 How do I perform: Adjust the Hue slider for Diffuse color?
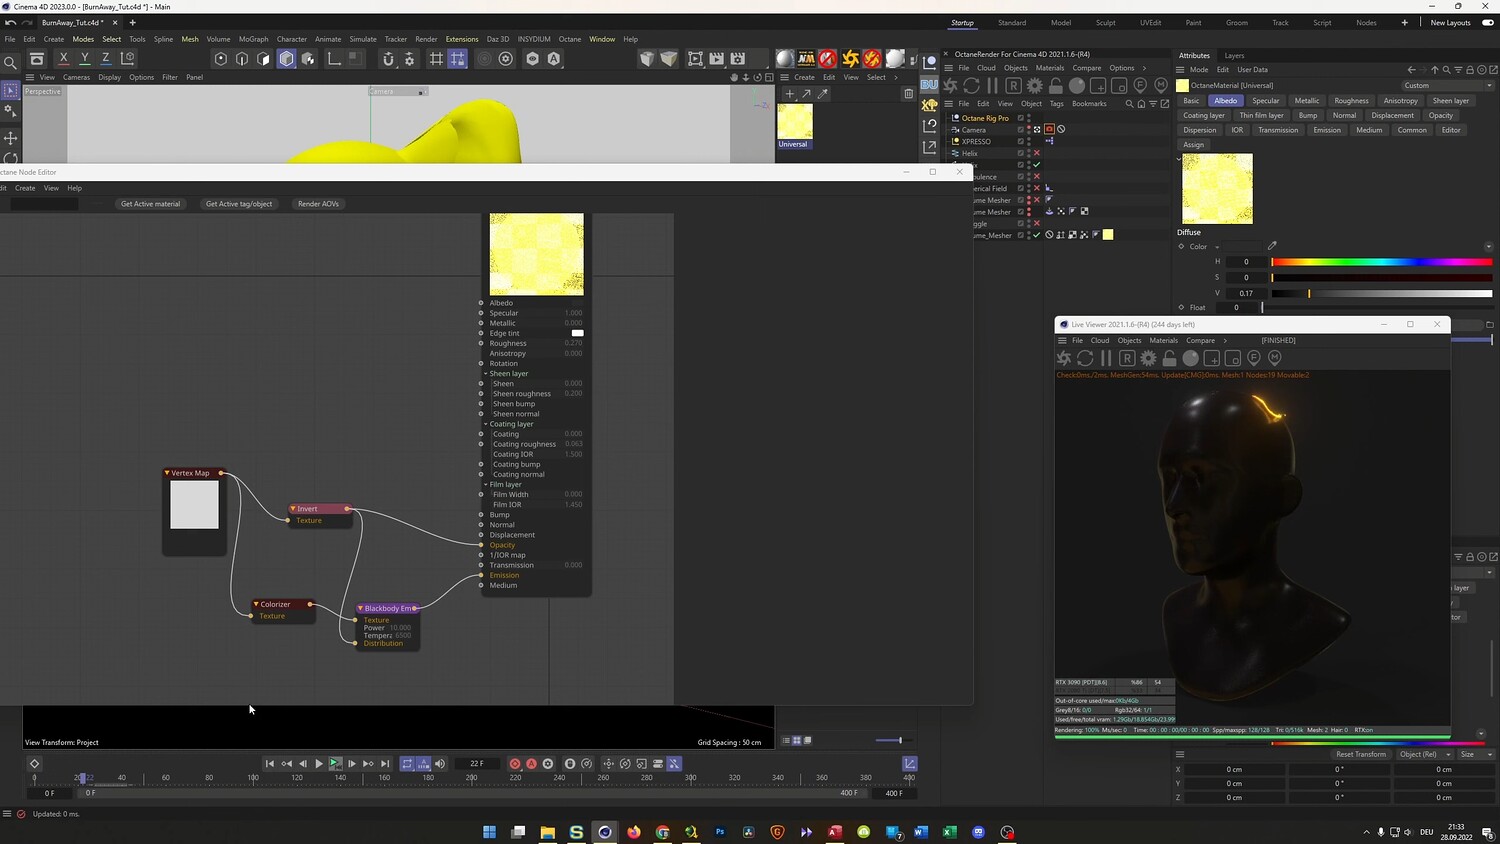pyautogui.click(x=1382, y=262)
